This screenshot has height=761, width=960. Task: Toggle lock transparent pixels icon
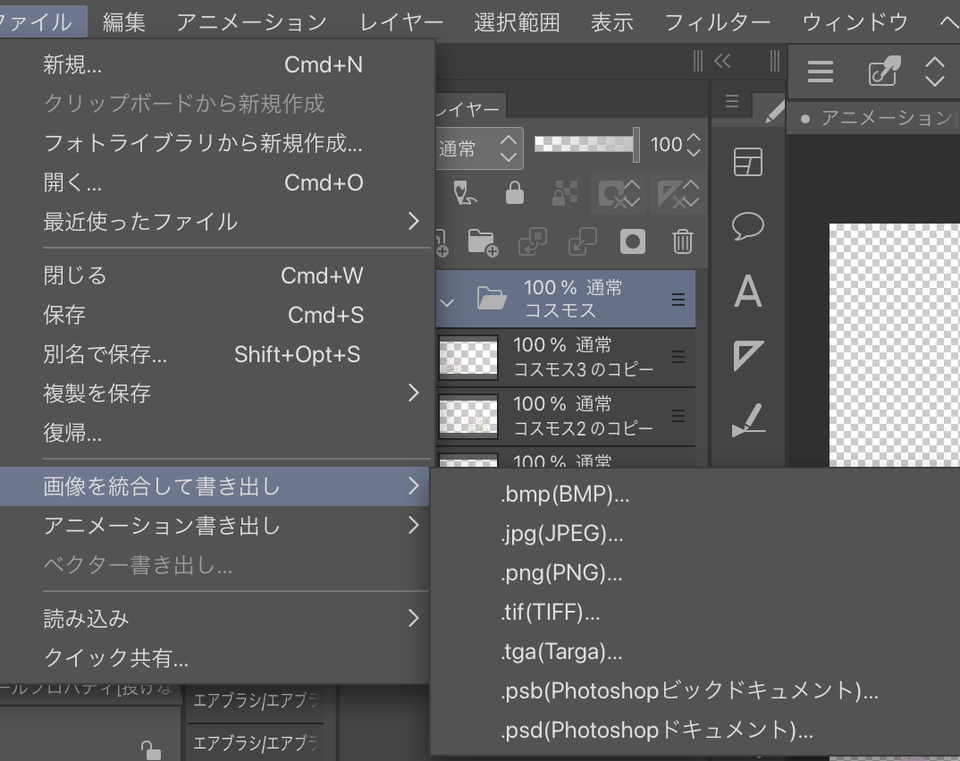[565, 193]
